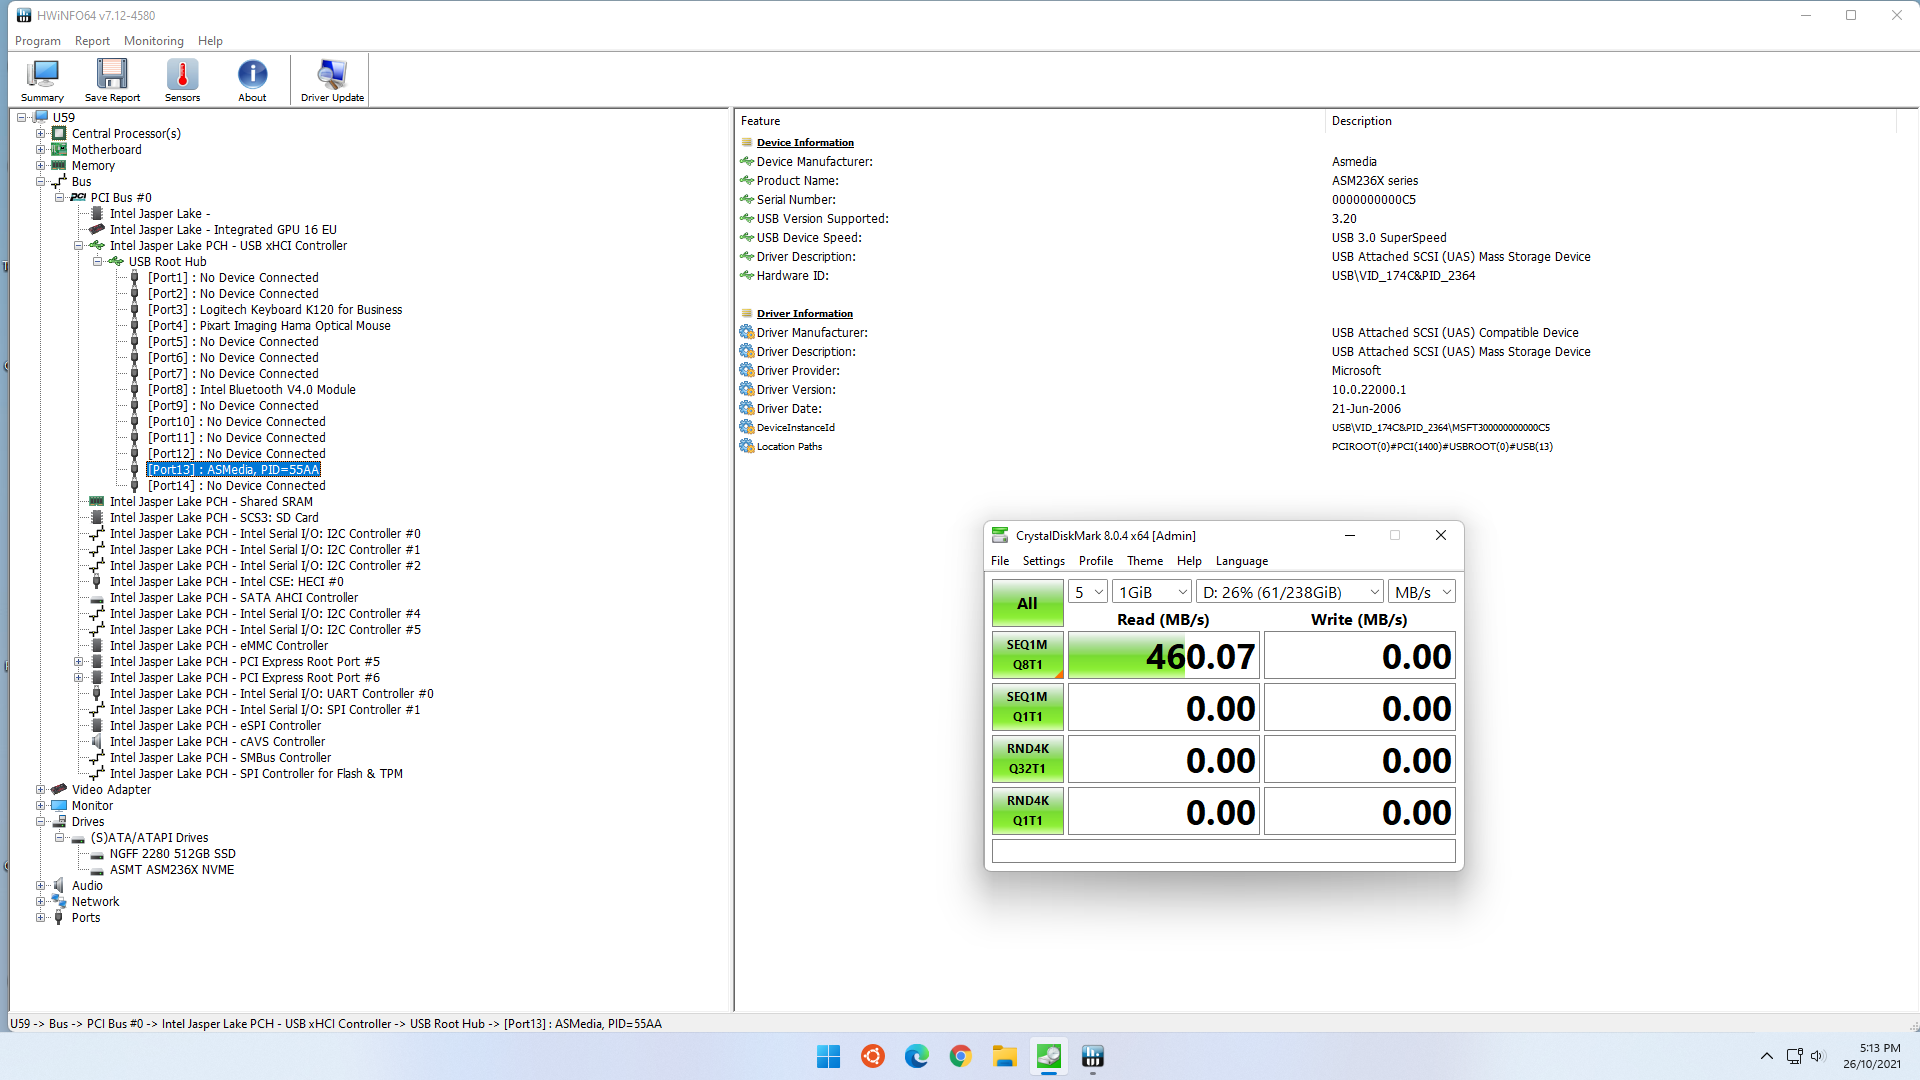
Task: Run the SEQ1M Q1T1 test
Action: [1027, 707]
